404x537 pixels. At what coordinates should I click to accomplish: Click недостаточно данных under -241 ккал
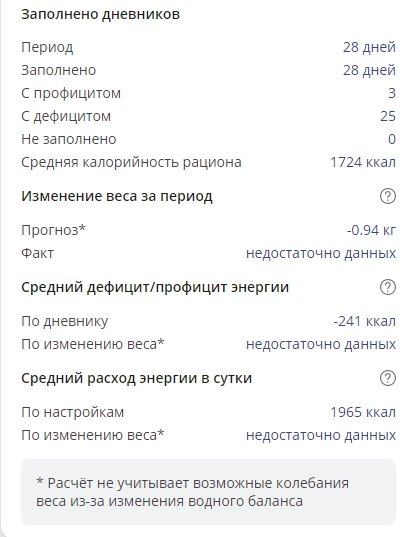click(x=321, y=344)
